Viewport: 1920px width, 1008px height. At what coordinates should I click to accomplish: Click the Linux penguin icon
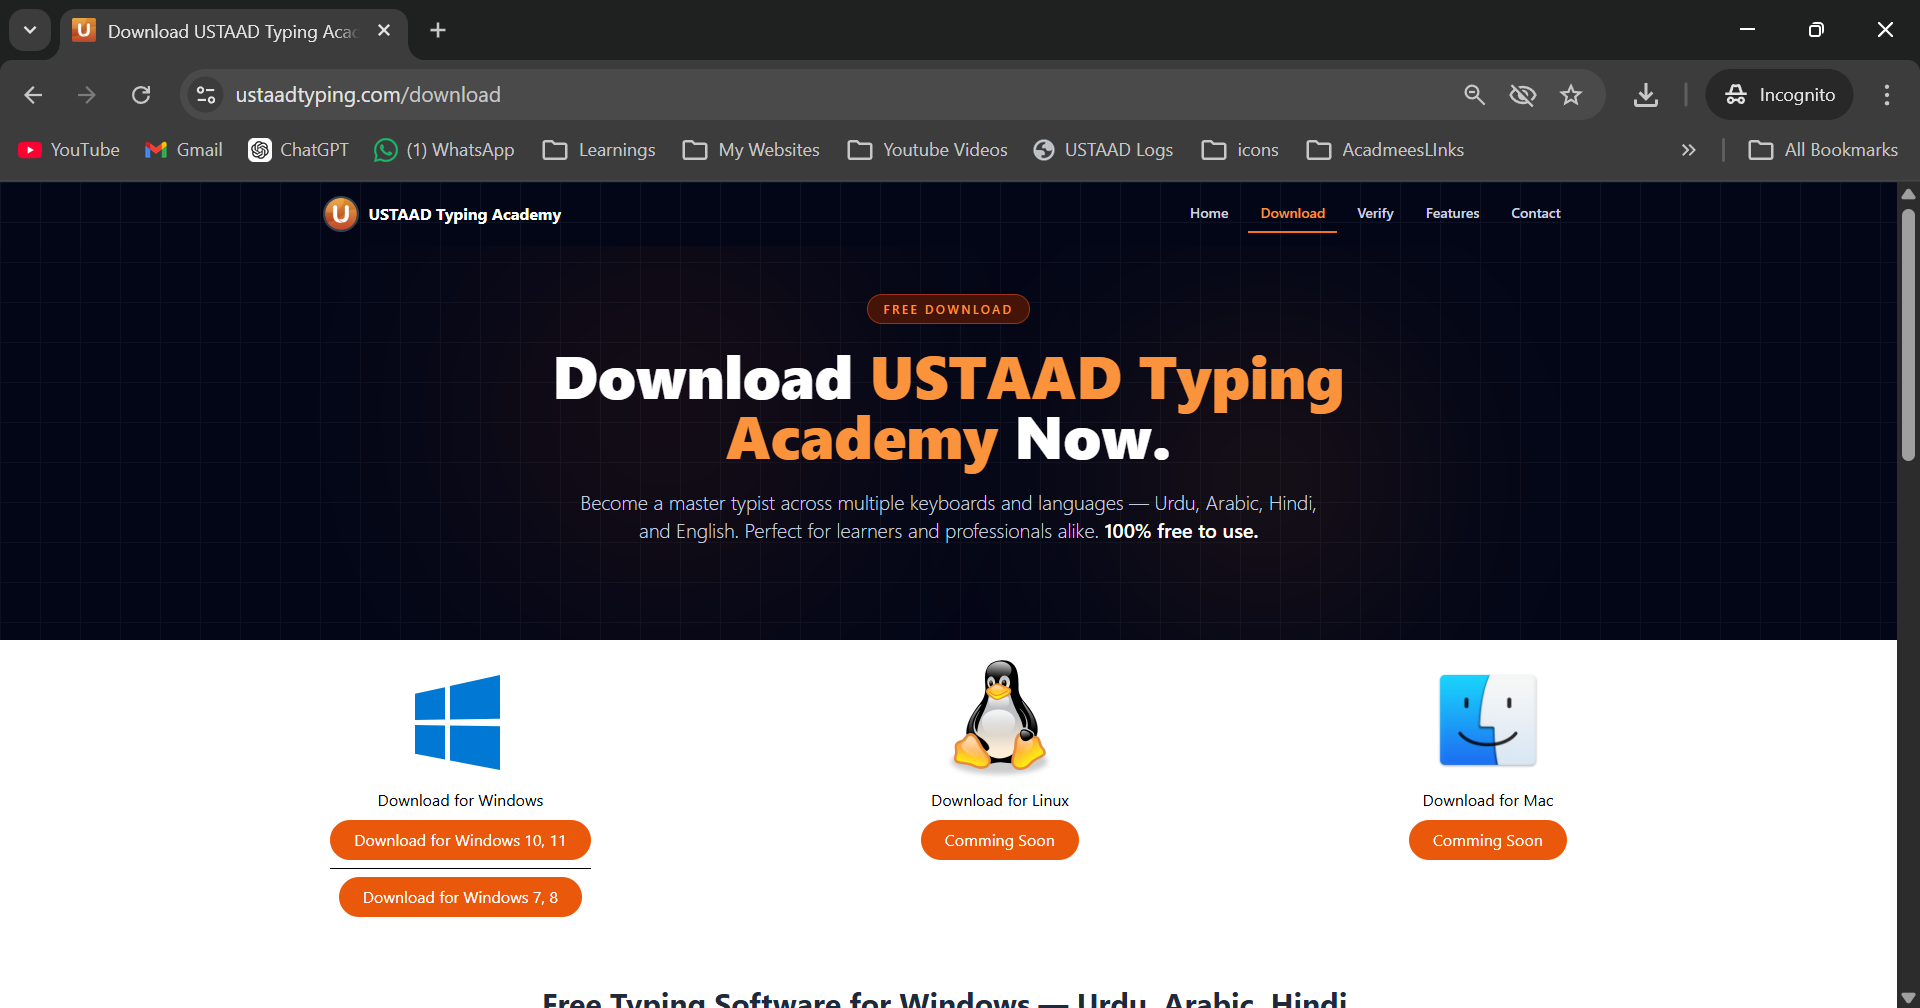[x=1000, y=716]
